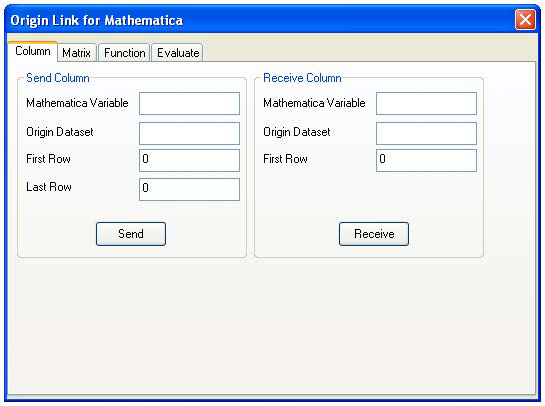Close the Origin Link for Mathematica dialog
This screenshot has height=406, width=545.
pyautogui.click(x=525, y=20)
